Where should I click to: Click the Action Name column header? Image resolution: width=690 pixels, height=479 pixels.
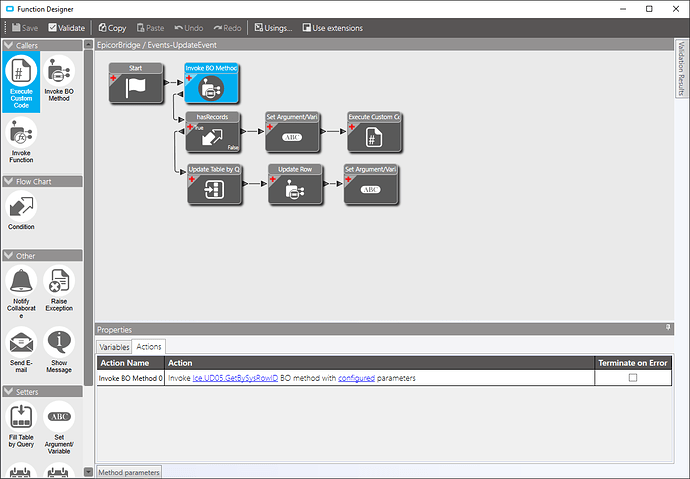[131, 363]
